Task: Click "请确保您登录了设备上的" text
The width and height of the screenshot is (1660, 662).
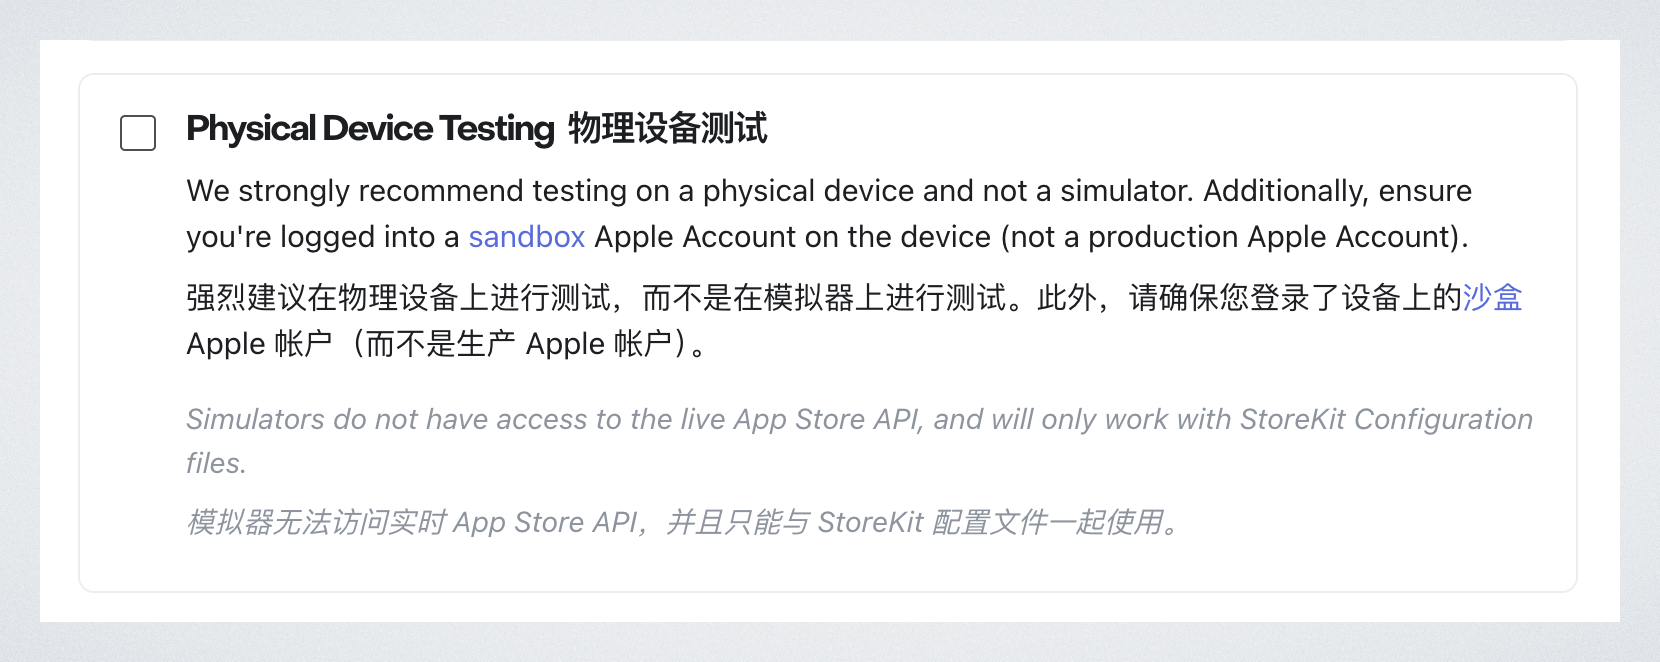Action: (1295, 297)
